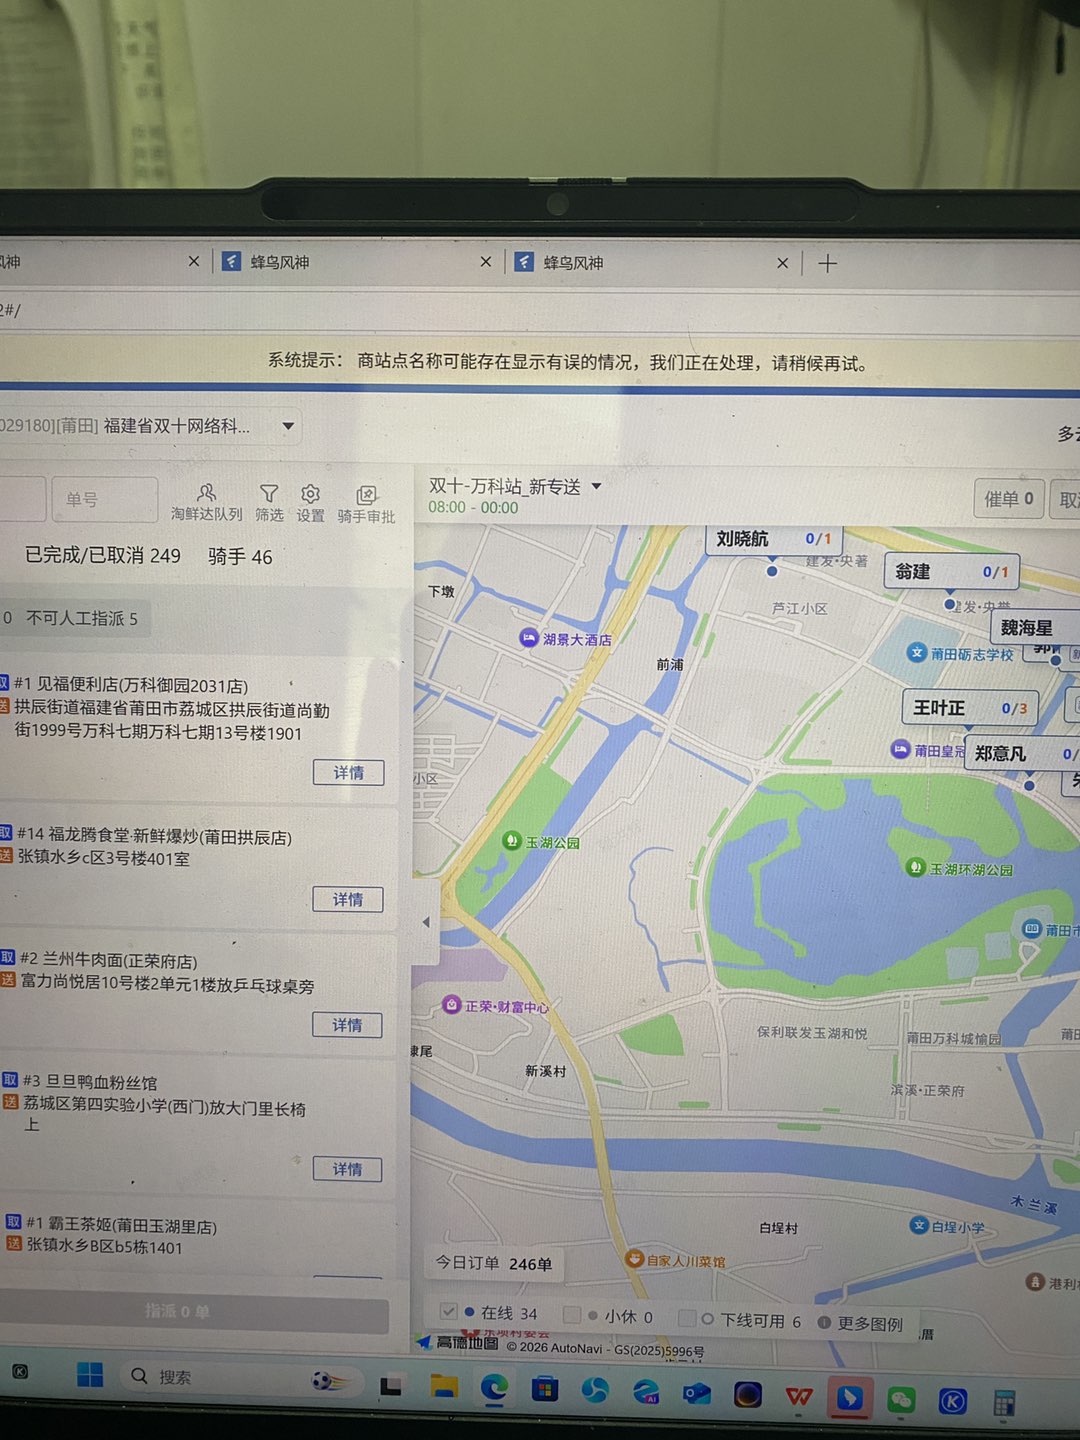1080x1440 pixels.
Task: Click order #1 霸王茶姬(莆田玉湖里店)
Action: pos(121,1225)
